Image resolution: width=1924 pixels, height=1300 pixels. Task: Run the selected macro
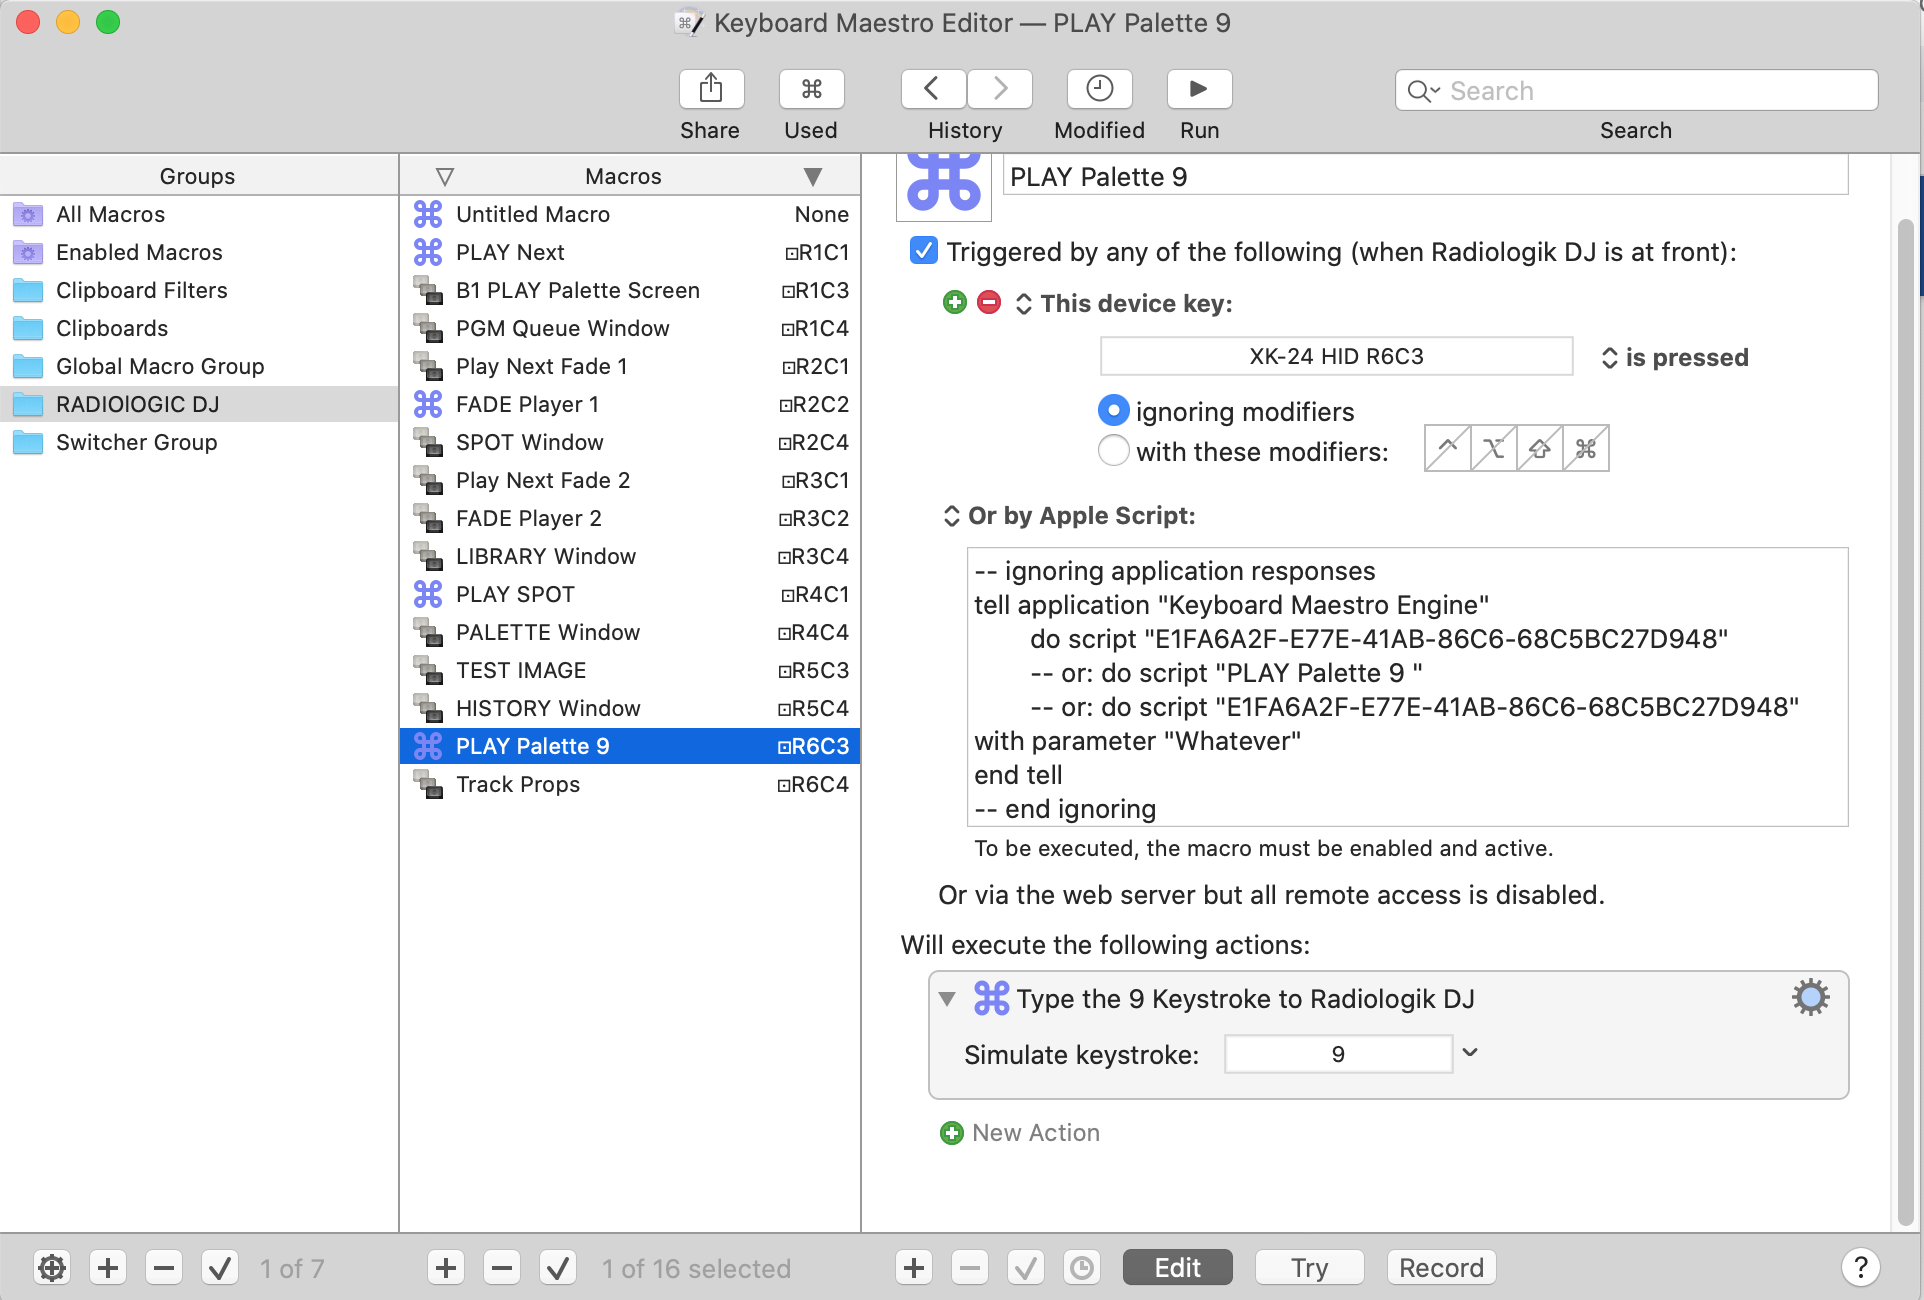[1199, 89]
